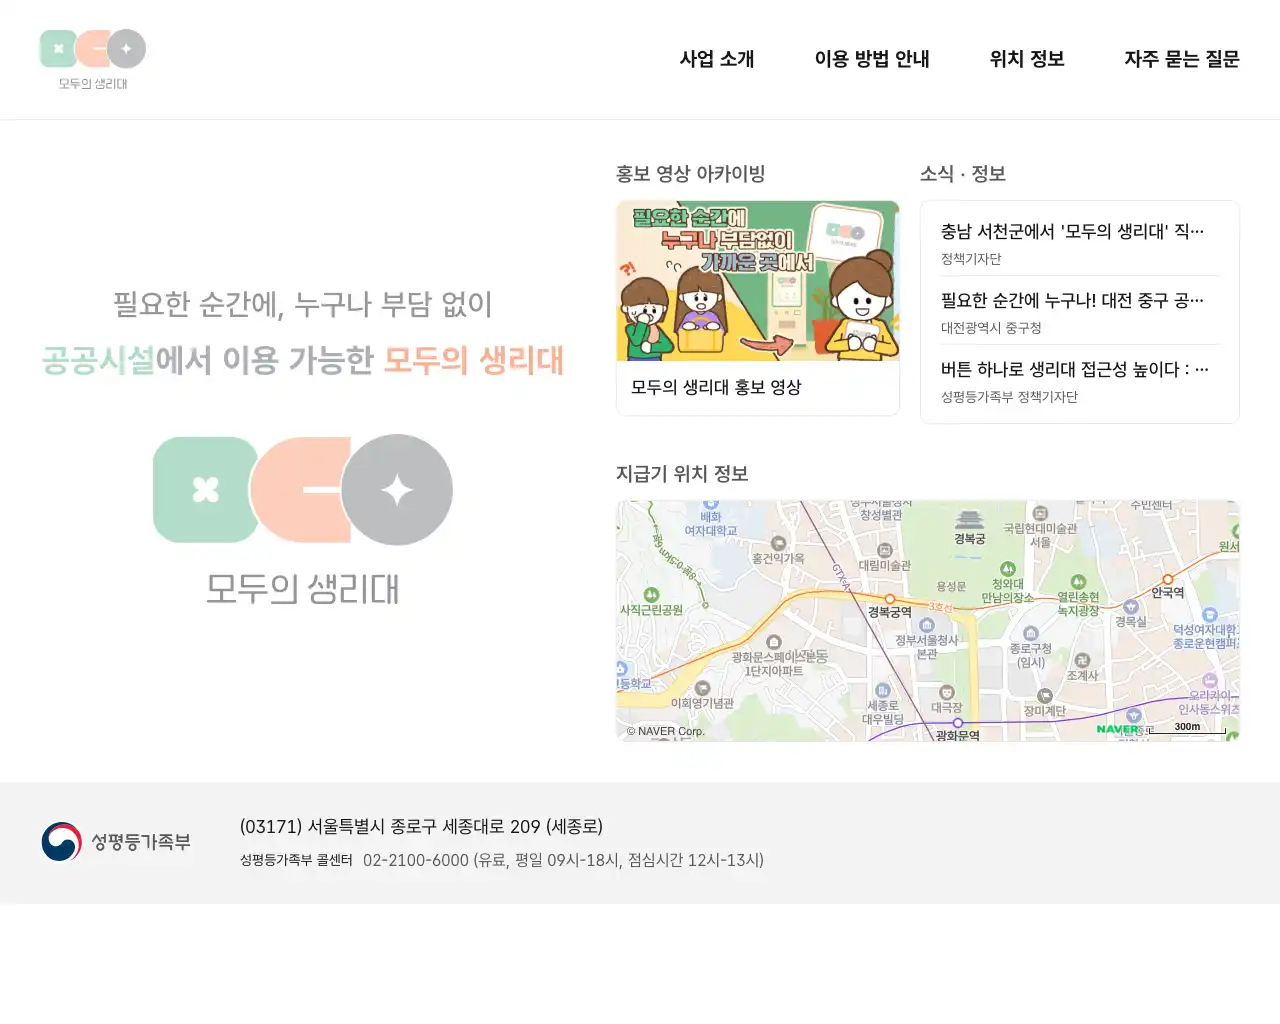Click the 청와대 만남의장소 map marker
This screenshot has height=1024, width=1280.
(1008, 569)
